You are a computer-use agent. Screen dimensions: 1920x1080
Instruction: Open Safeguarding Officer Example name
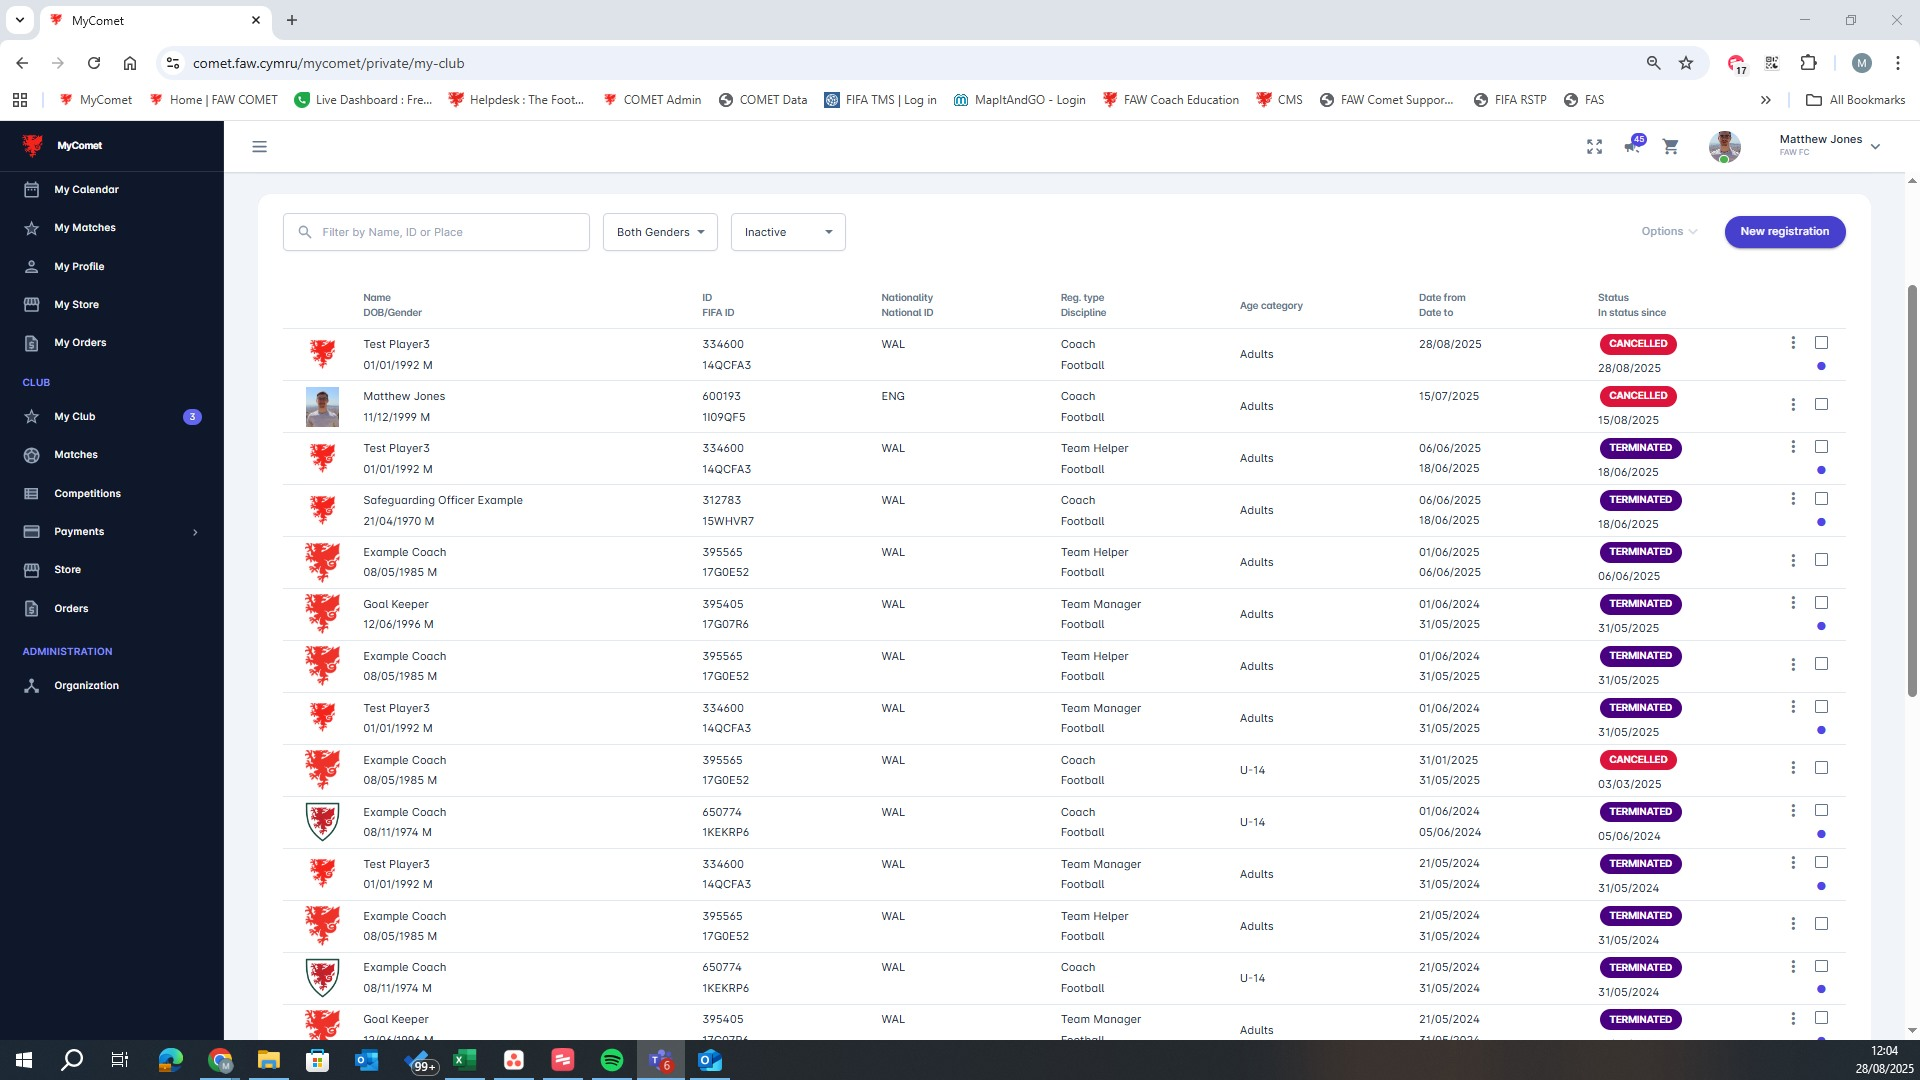coord(442,500)
